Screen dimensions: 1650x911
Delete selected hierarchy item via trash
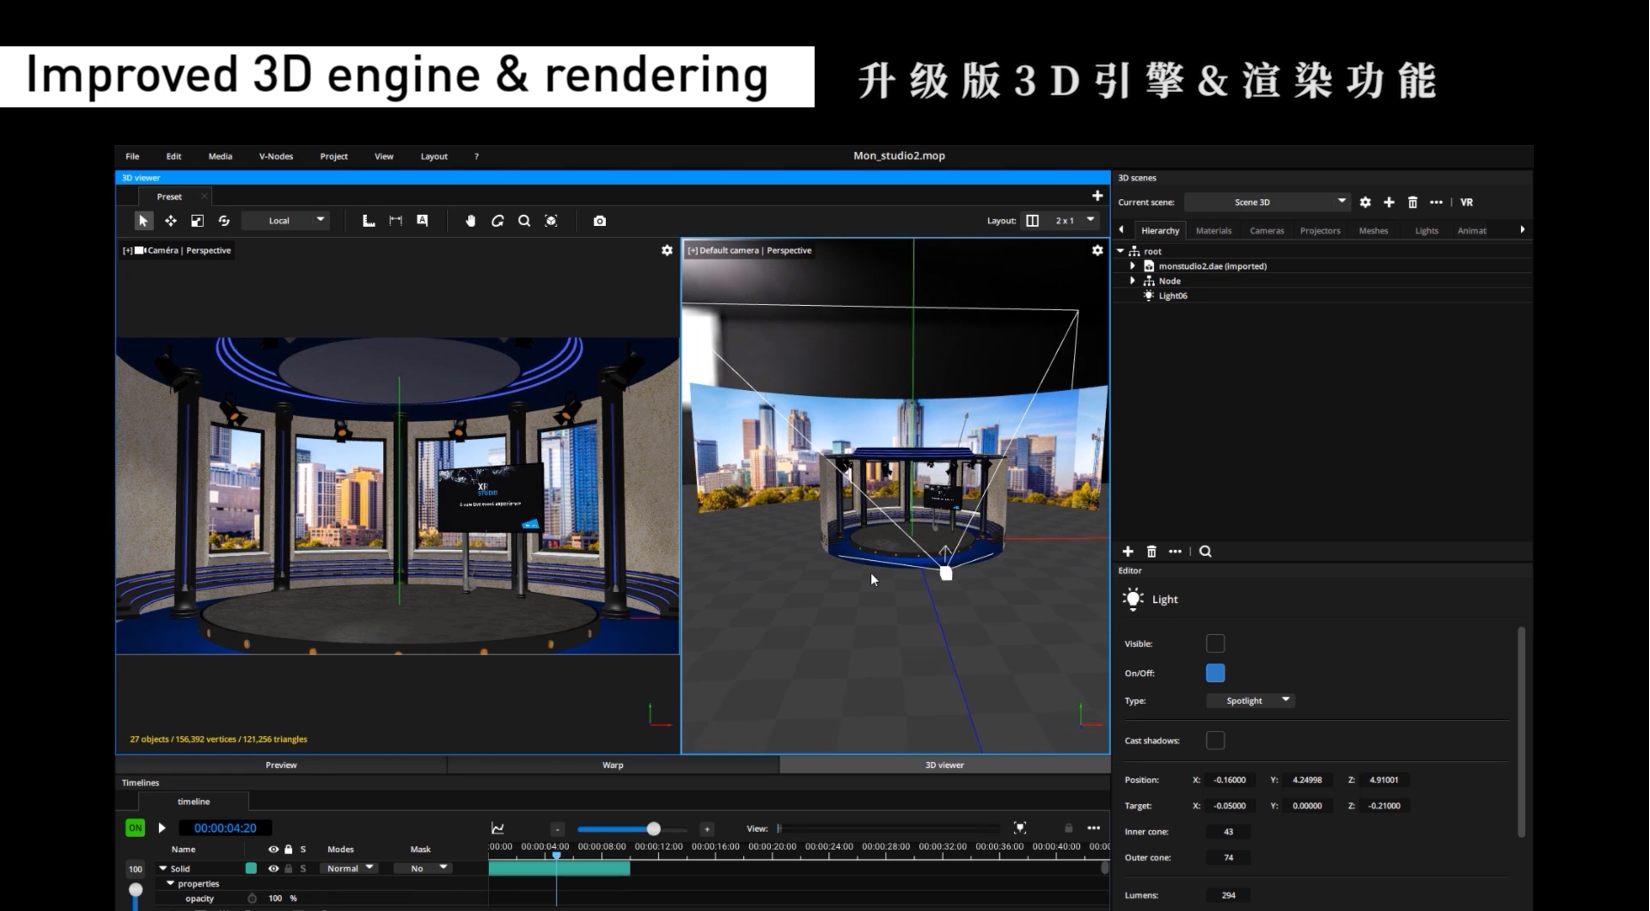point(1151,552)
